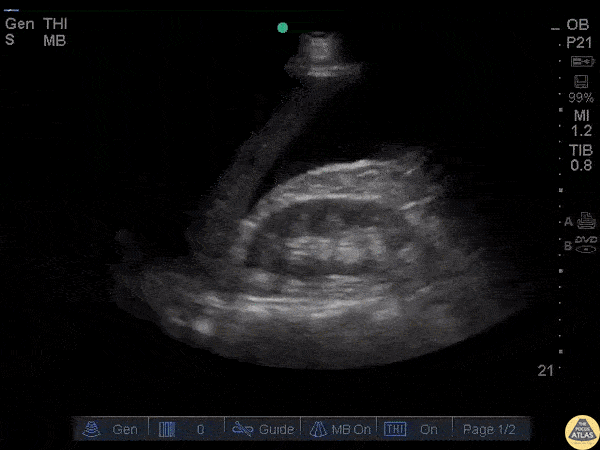Click the MI 1.2 readout
The image size is (600, 450).
[582, 123]
